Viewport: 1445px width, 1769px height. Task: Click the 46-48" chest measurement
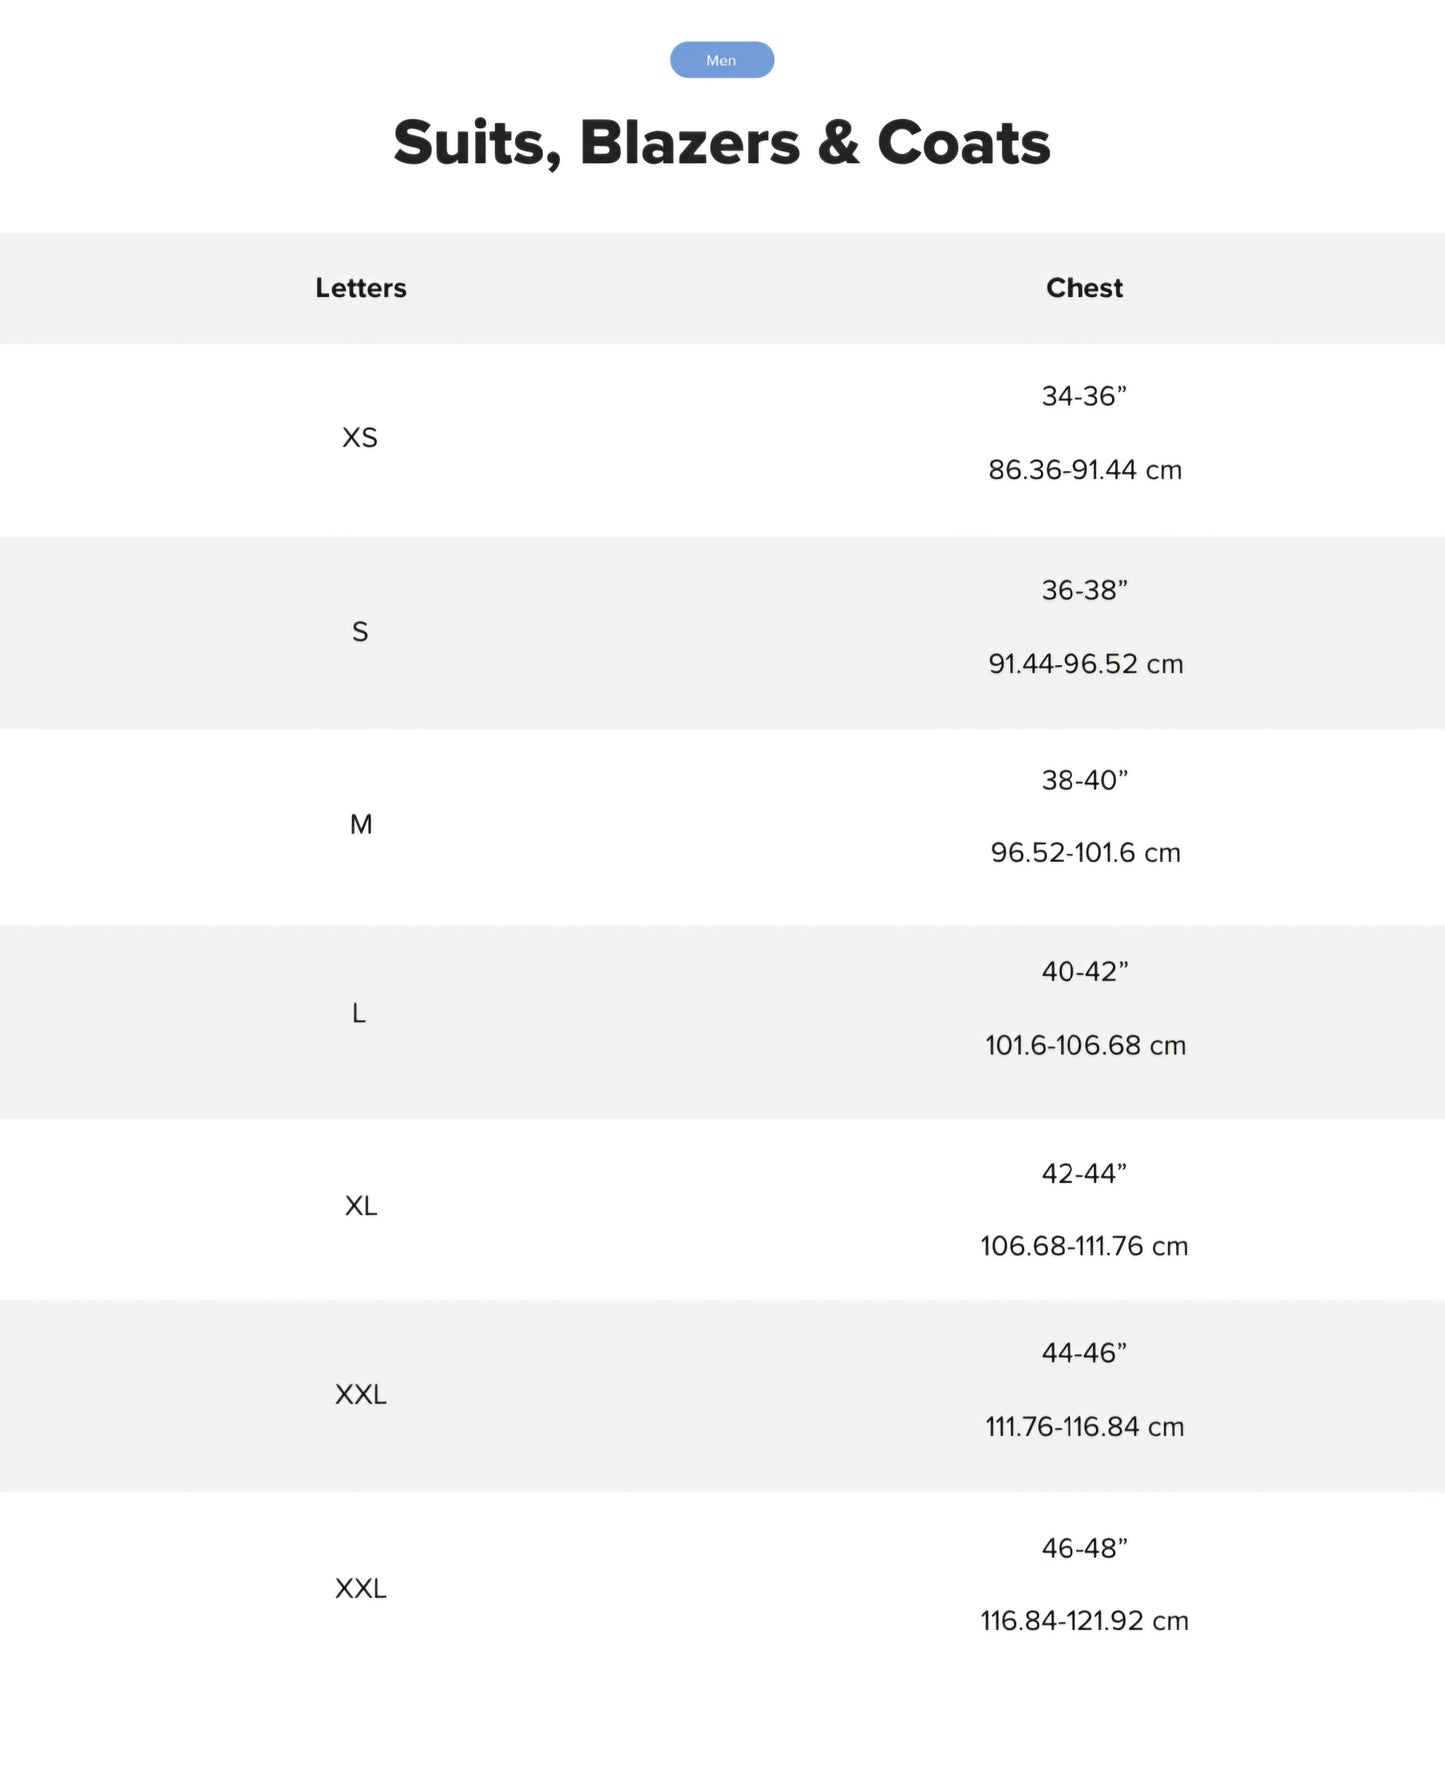pyautogui.click(x=1084, y=1548)
